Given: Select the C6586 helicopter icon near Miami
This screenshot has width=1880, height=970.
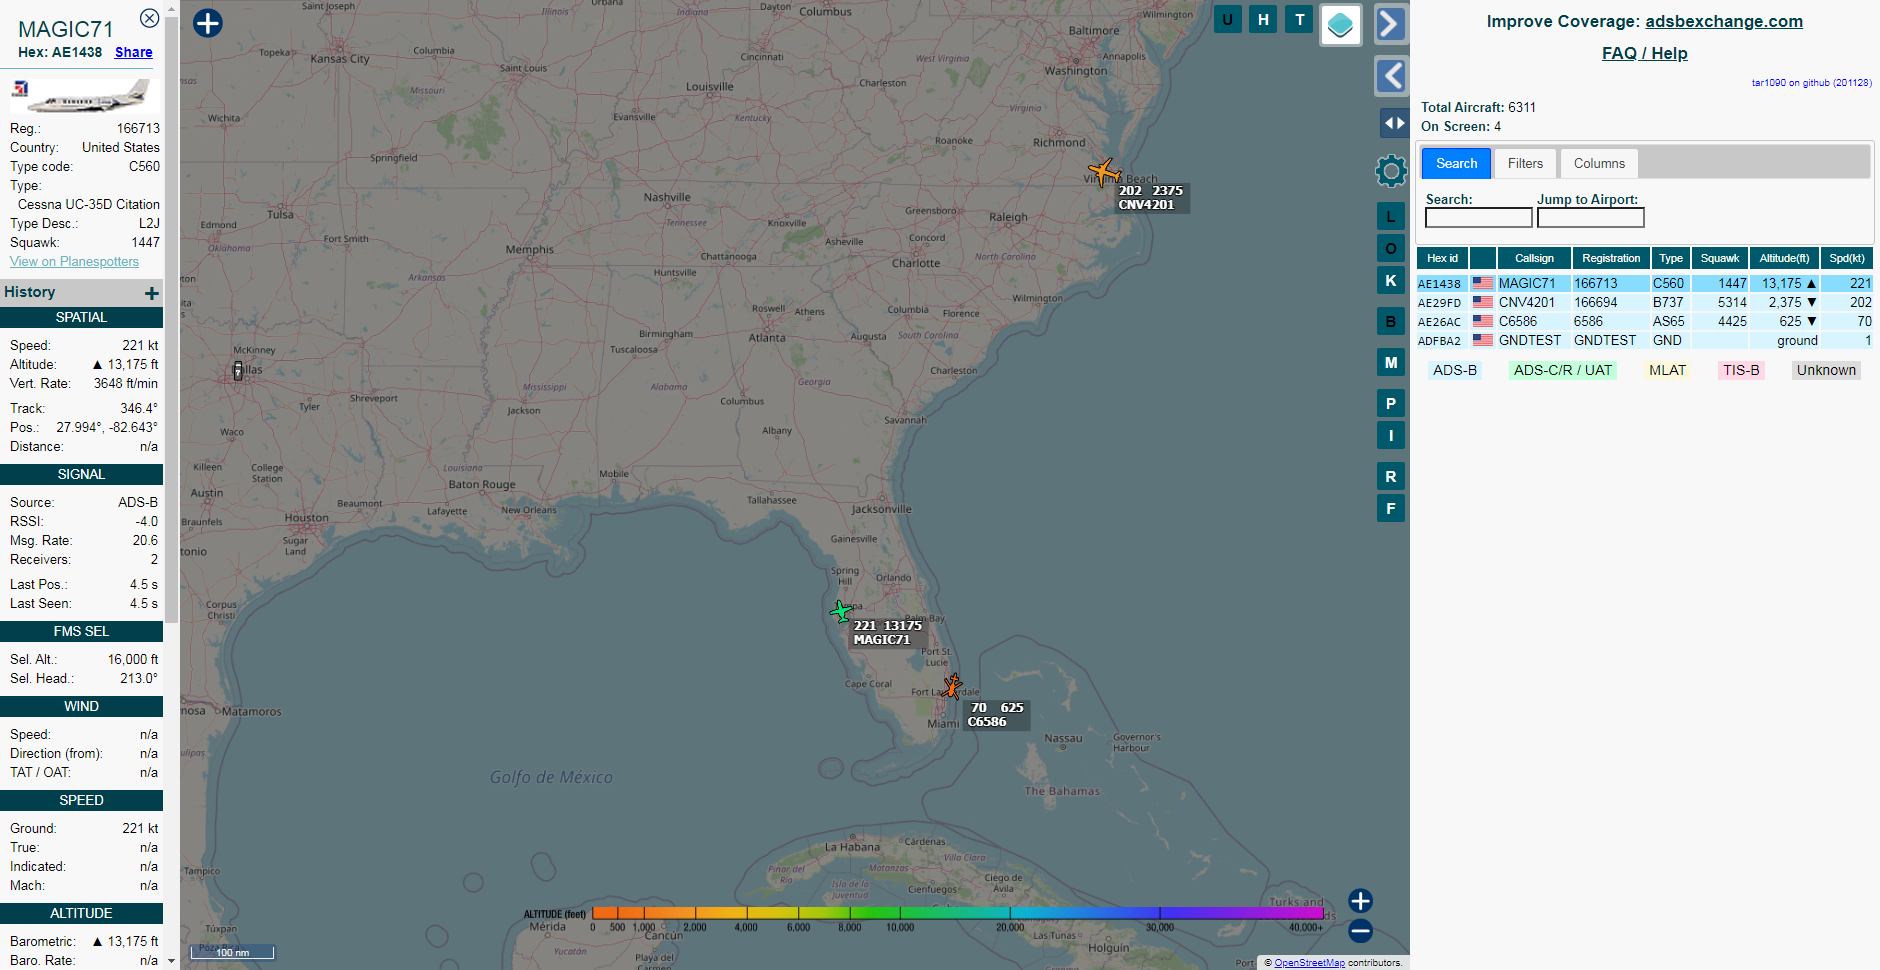Looking at the screenshot, I should (952, 686).
